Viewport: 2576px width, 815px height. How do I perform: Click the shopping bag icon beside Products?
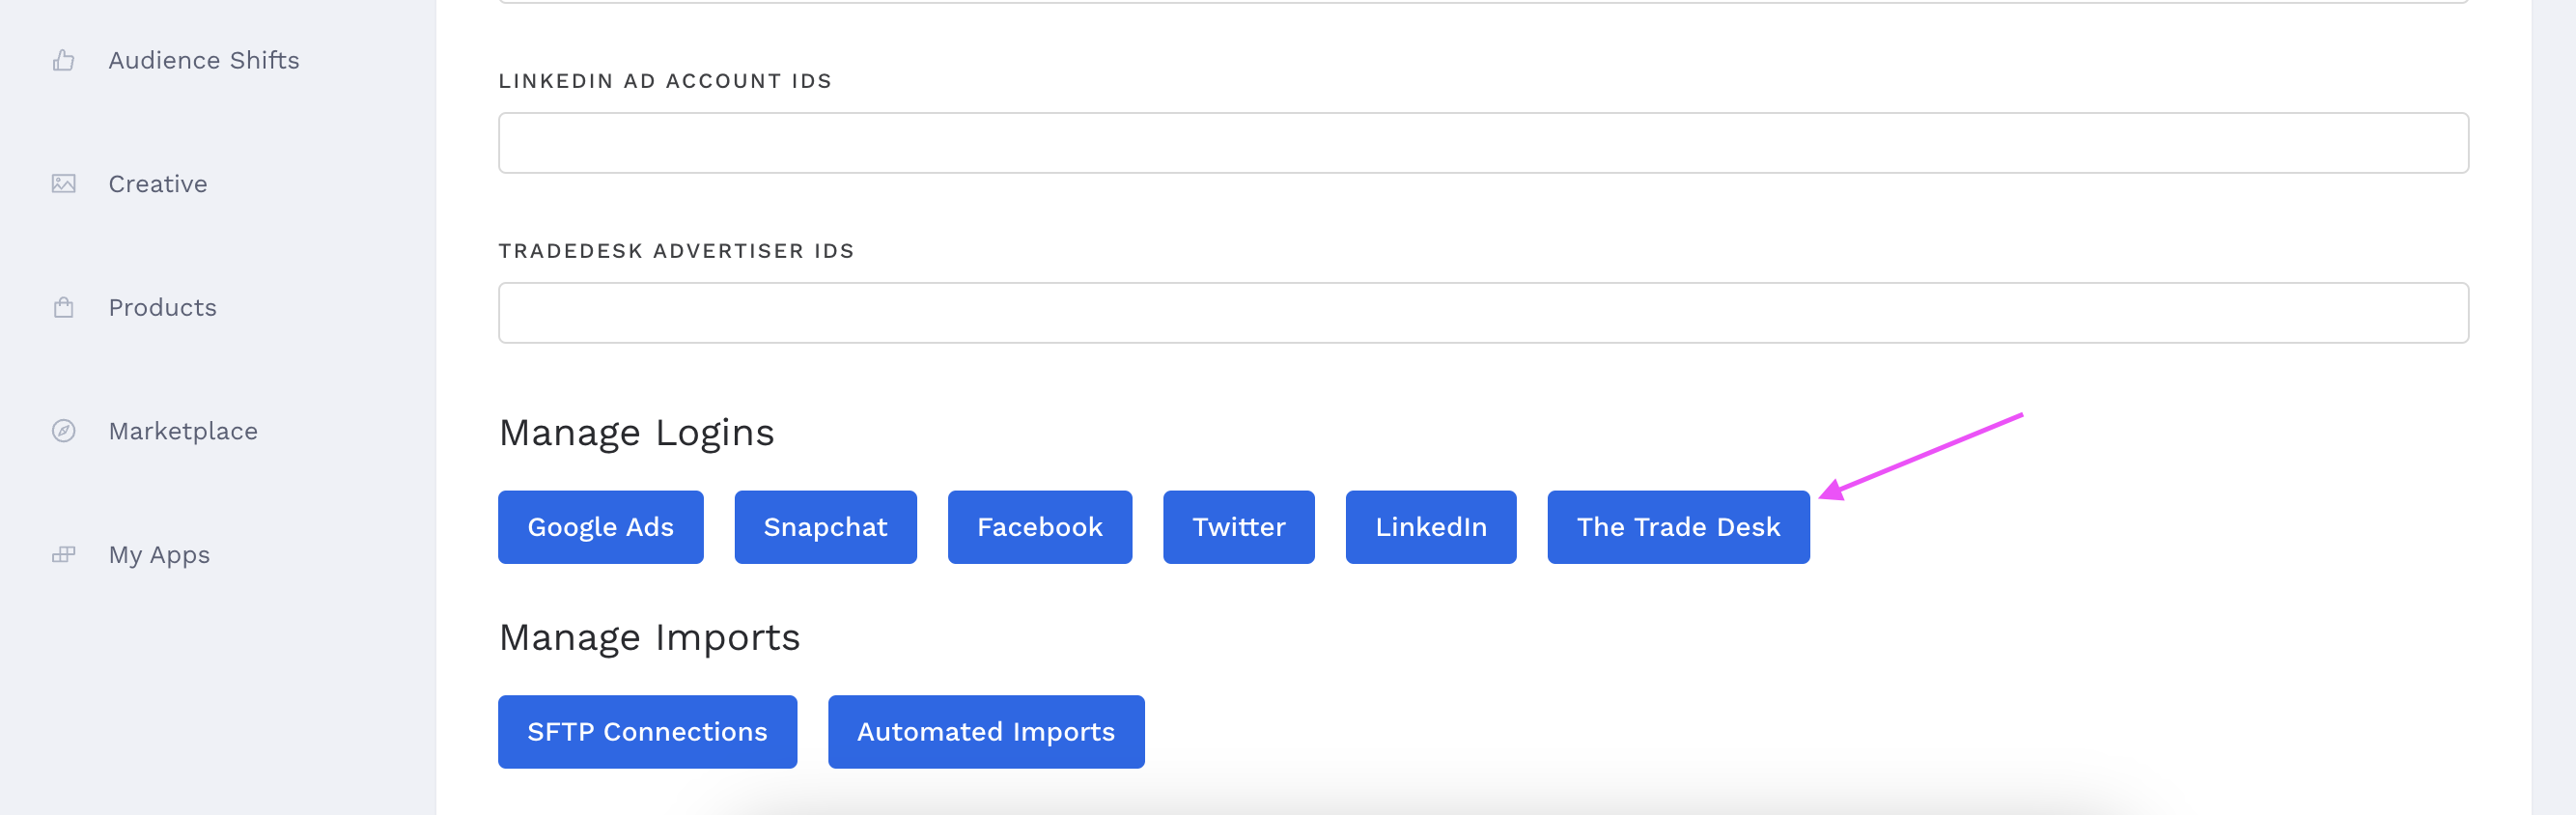(64, 308)
